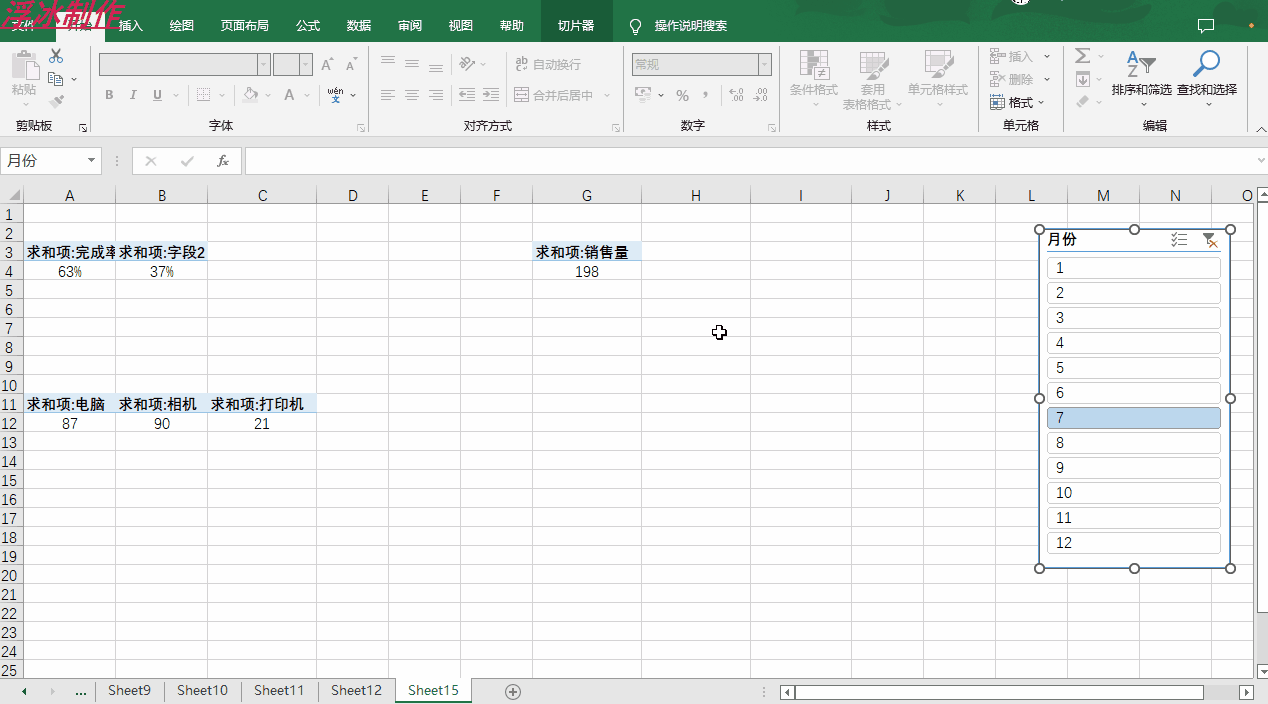Click the add new sheet plus button

(x=513, y=691)
